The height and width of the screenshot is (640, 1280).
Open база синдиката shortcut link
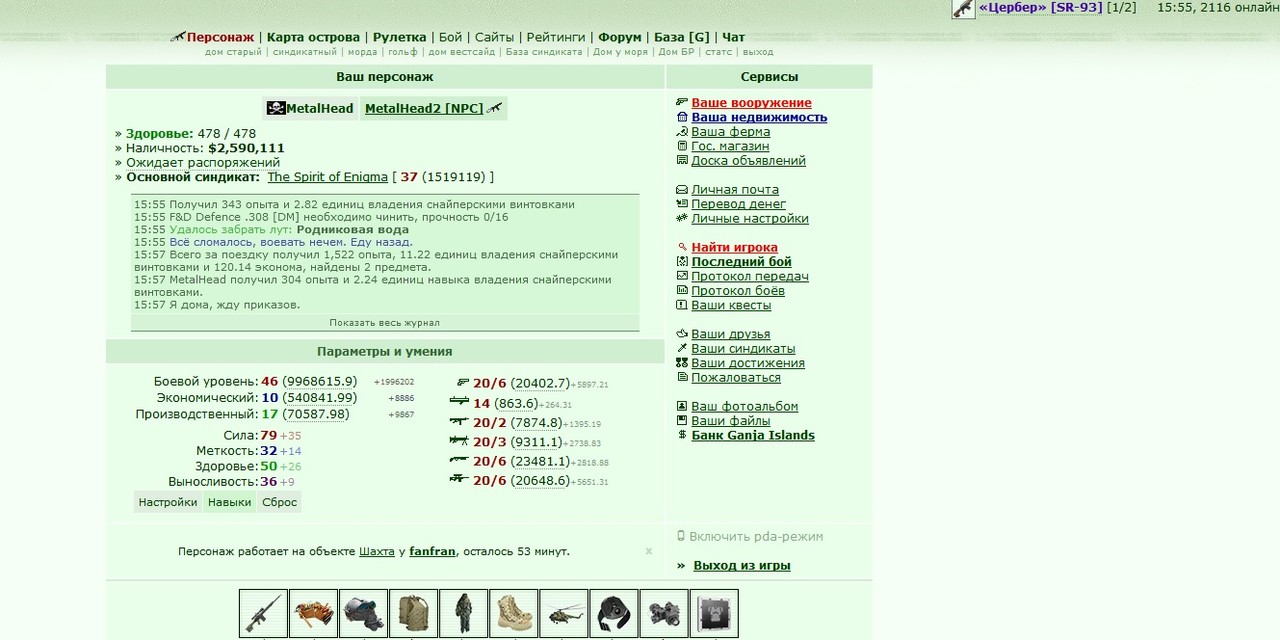[544, 52]
